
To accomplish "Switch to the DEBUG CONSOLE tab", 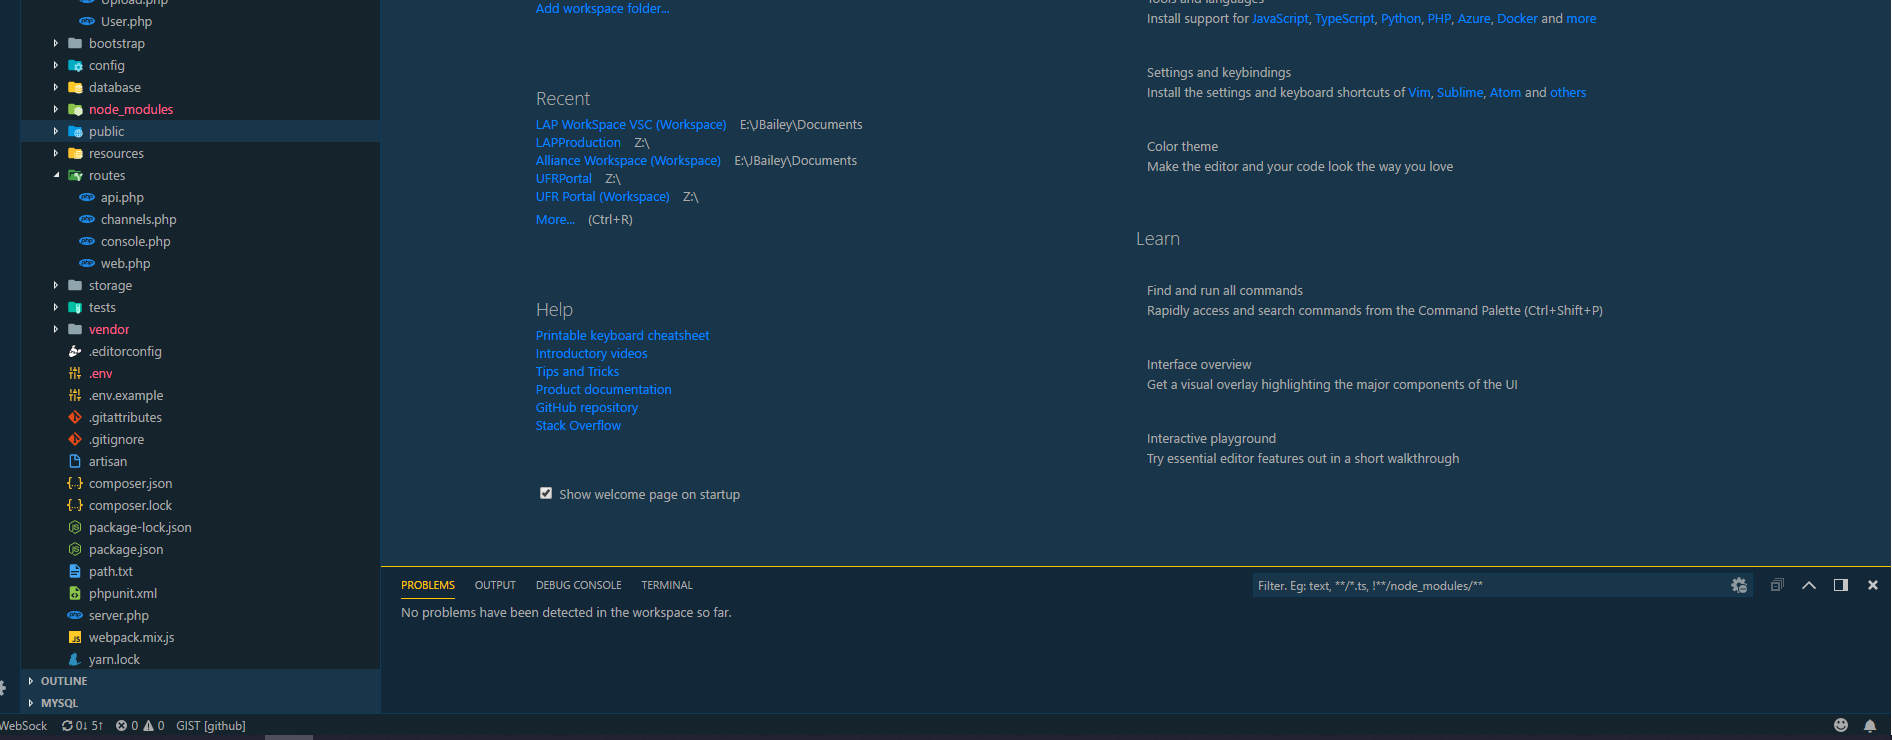I will (578, 585).
